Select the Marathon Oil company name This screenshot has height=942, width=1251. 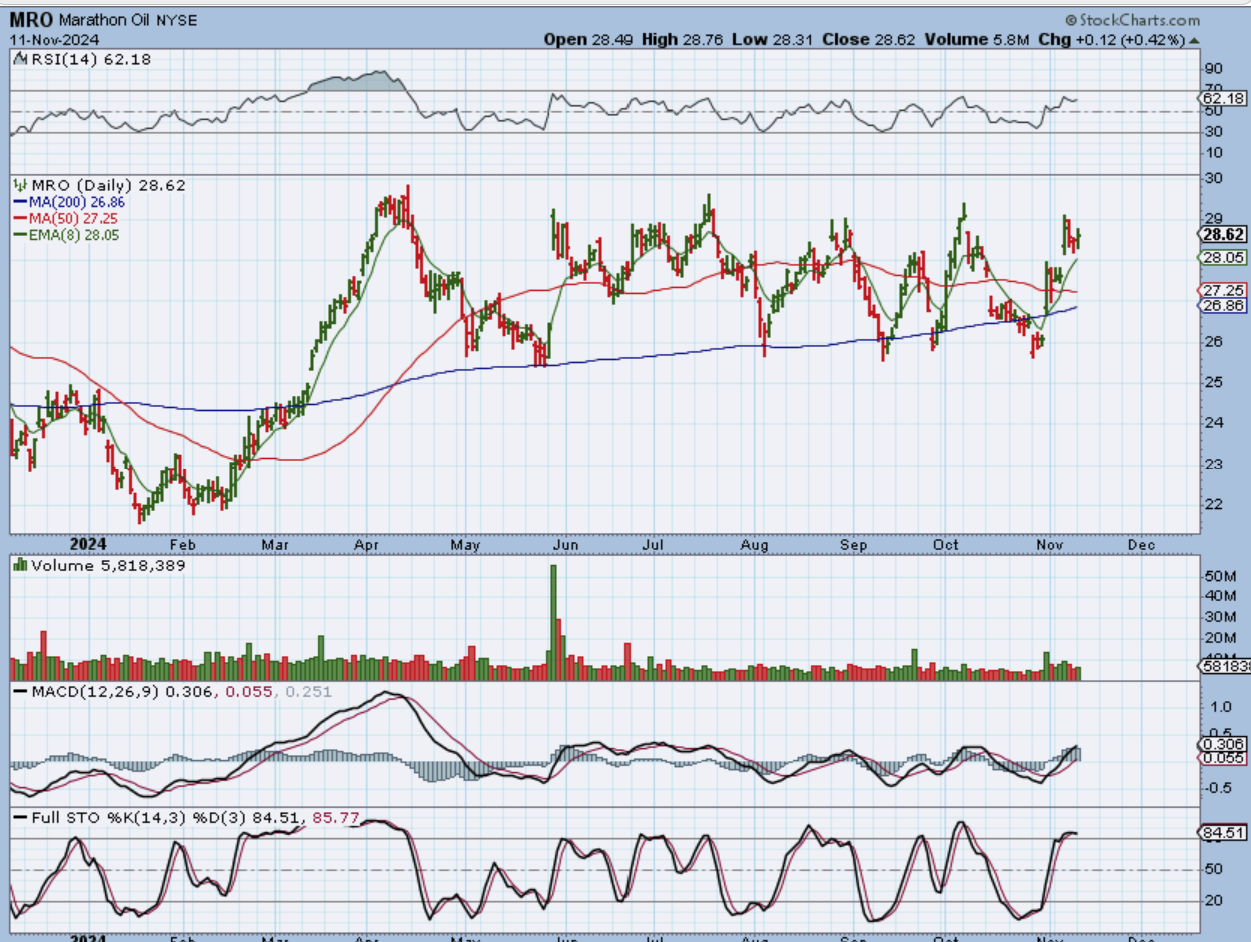[x=105, y=20]
